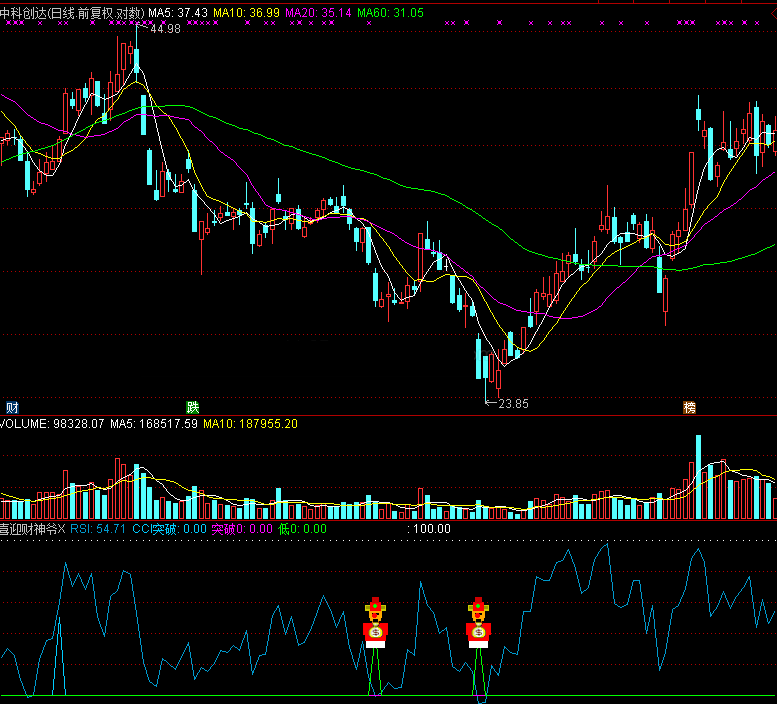The image size is (777, 704).
Task: Click the 44.98 high price label
Action: coord(165,29)
